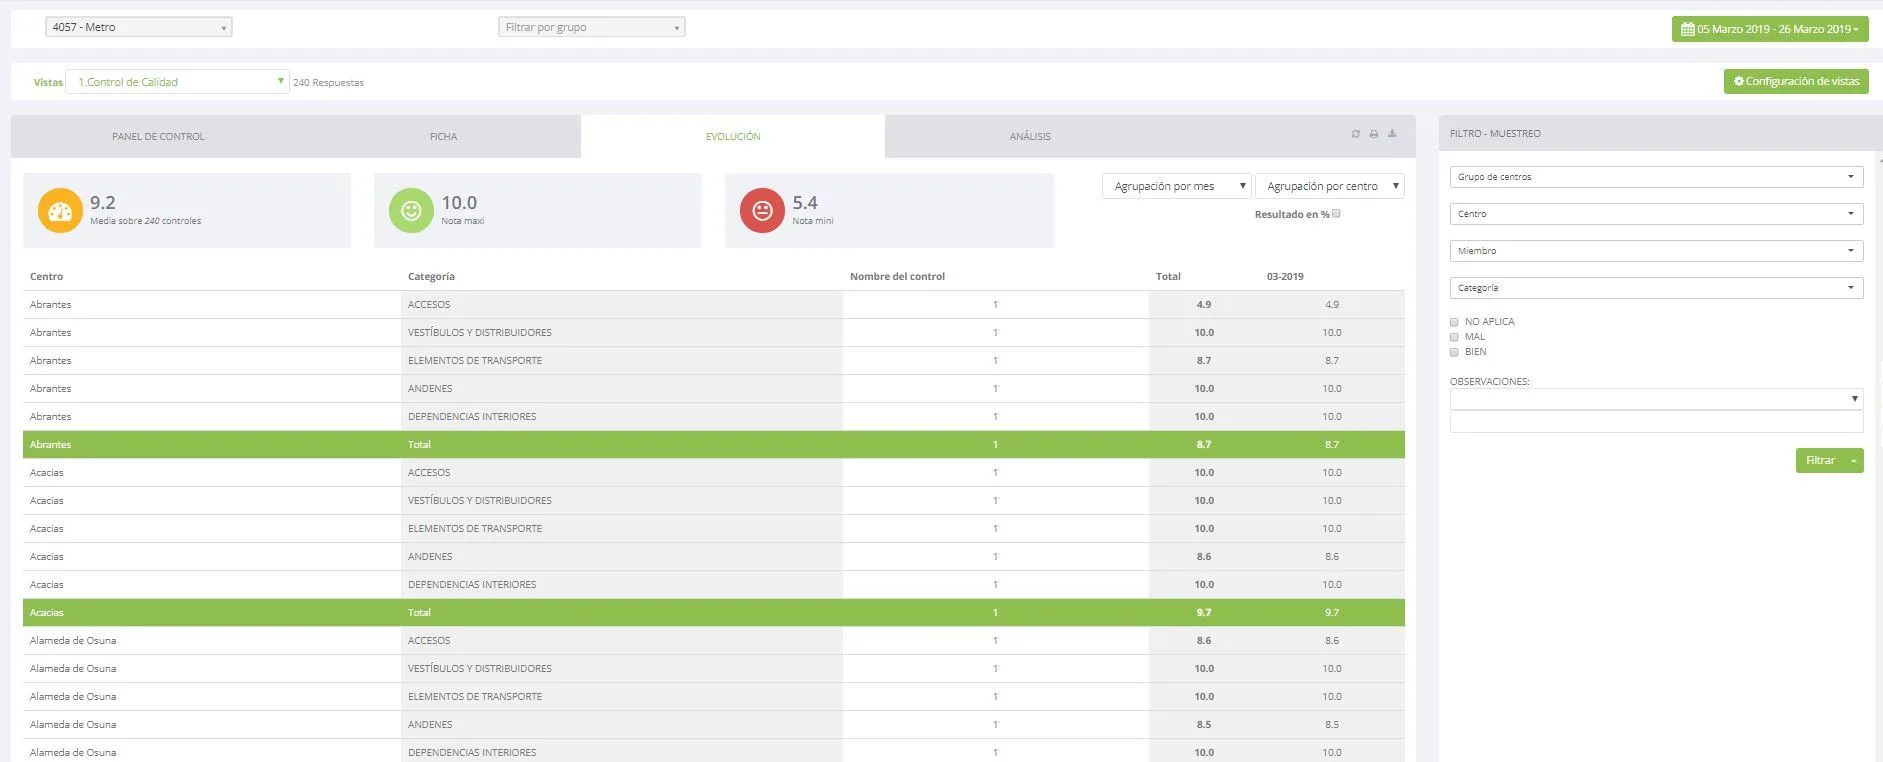The height and width of the screenshot is (762, 1883).
Task: Select the EVOLUCIÓN tab
Action: [733, 136]
